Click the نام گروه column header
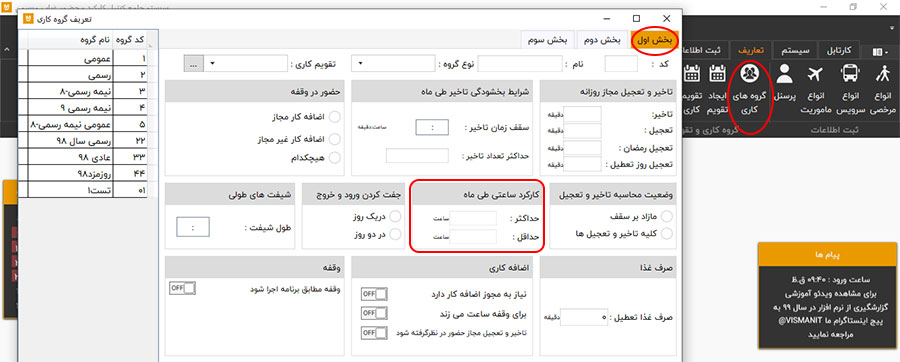900x362 pixels. 71,40
